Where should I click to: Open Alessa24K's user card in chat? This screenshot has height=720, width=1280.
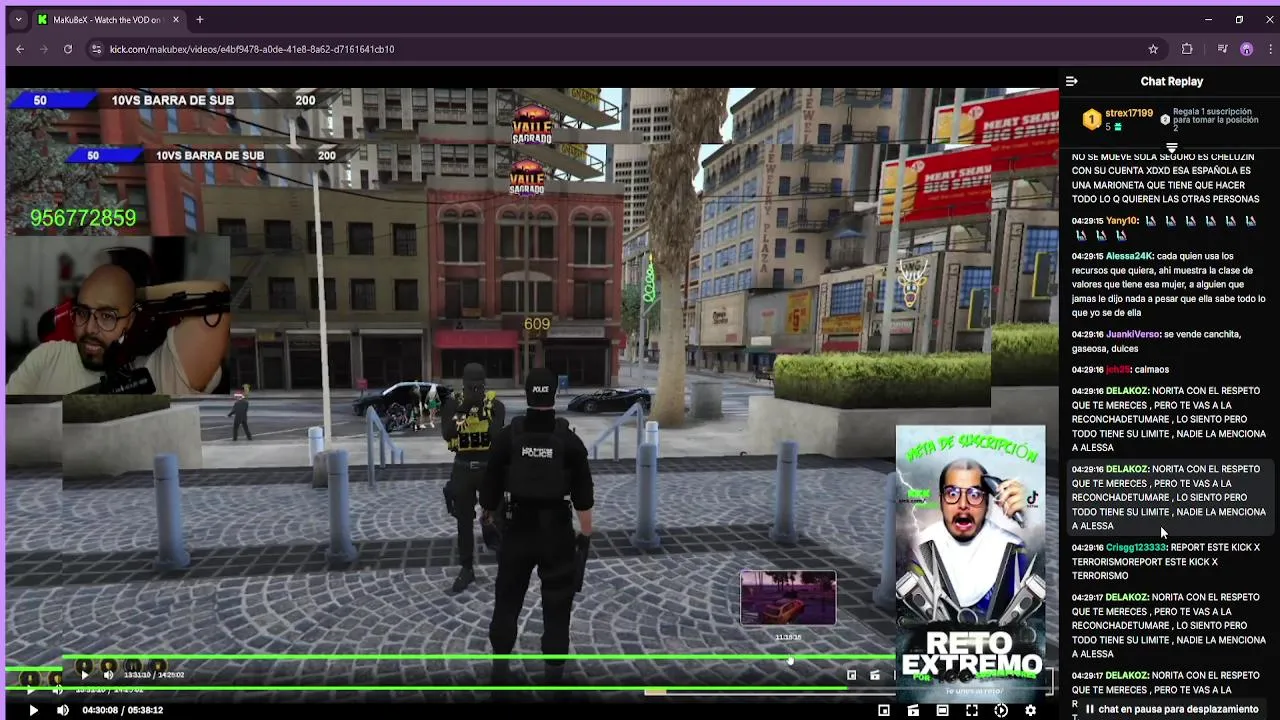[1129, 256]
